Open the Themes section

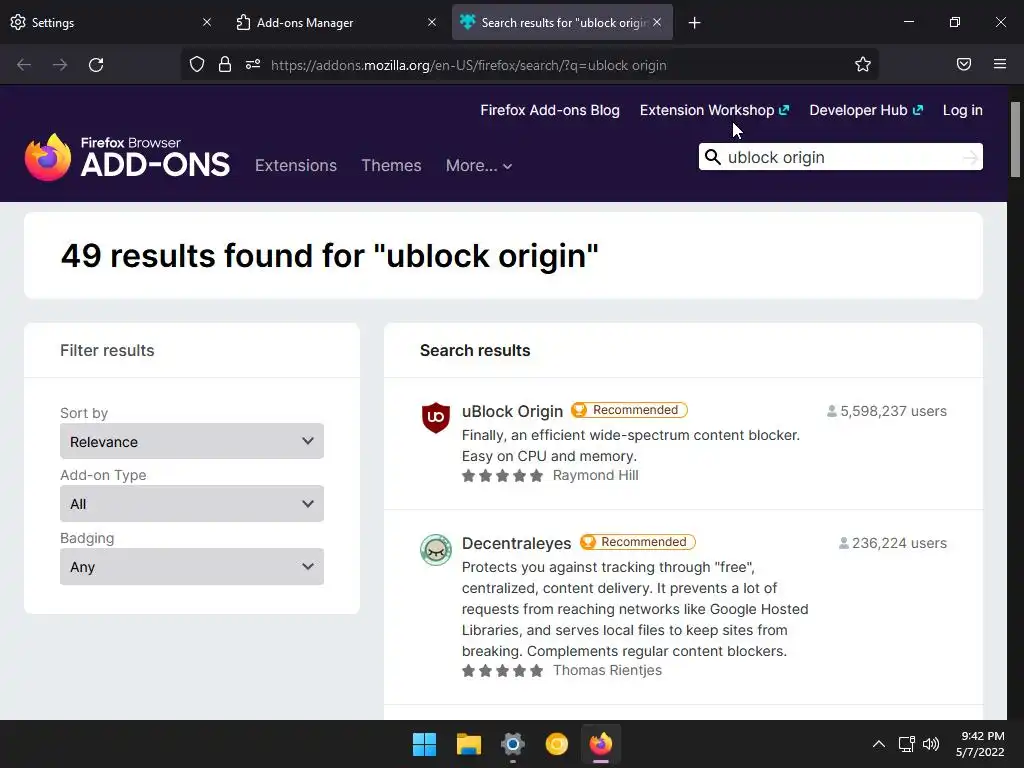(x=391, y=165)
